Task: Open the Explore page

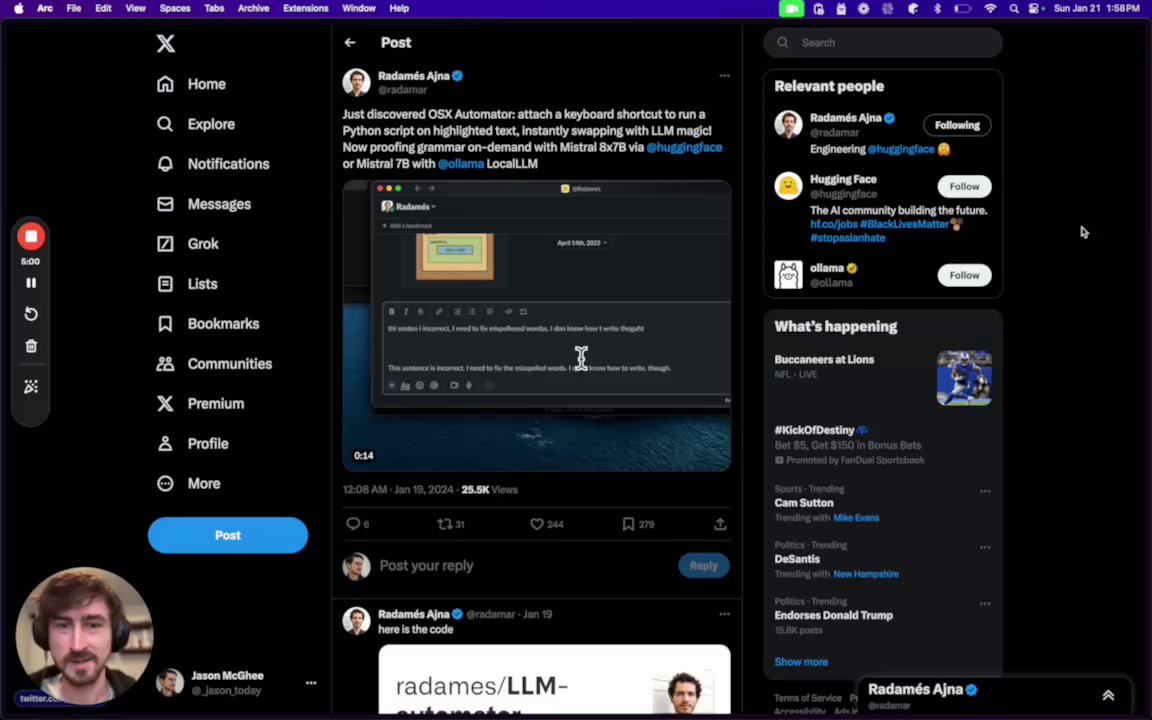Action: click(x=195, y=124)
